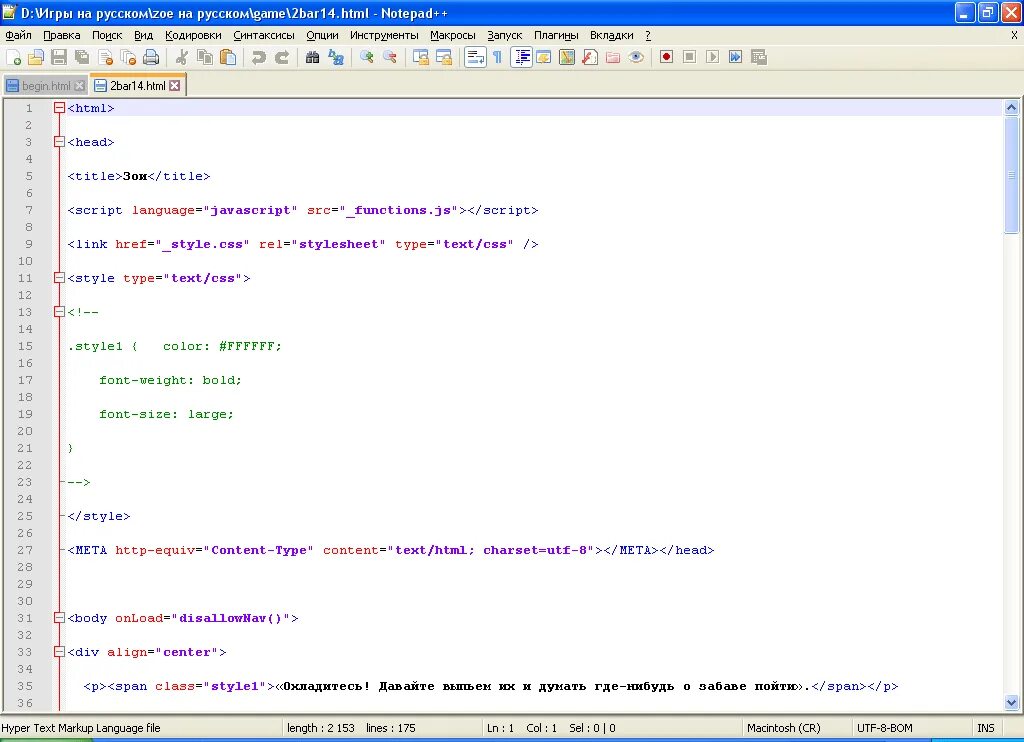Open the Вкладки menu
Image resolution: width=1024 pixels, height=742 pixels.
click(612, 35)
